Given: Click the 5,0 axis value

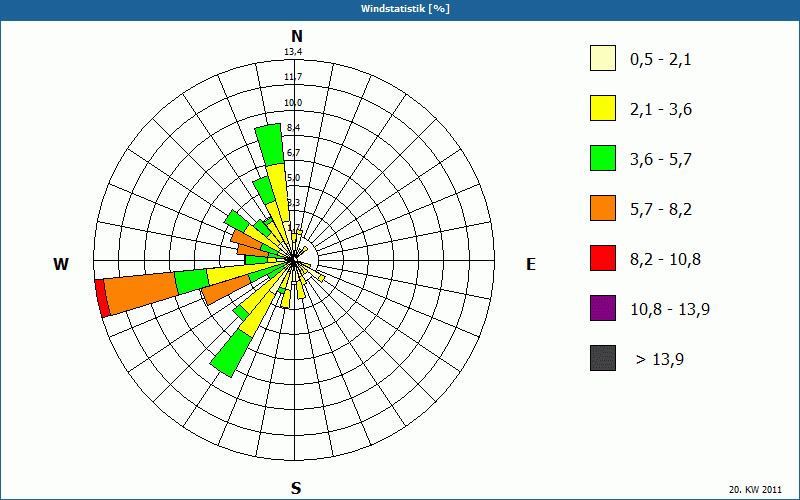Looking at the screenshot, I should pyautogui.click(x=293, y=178).
